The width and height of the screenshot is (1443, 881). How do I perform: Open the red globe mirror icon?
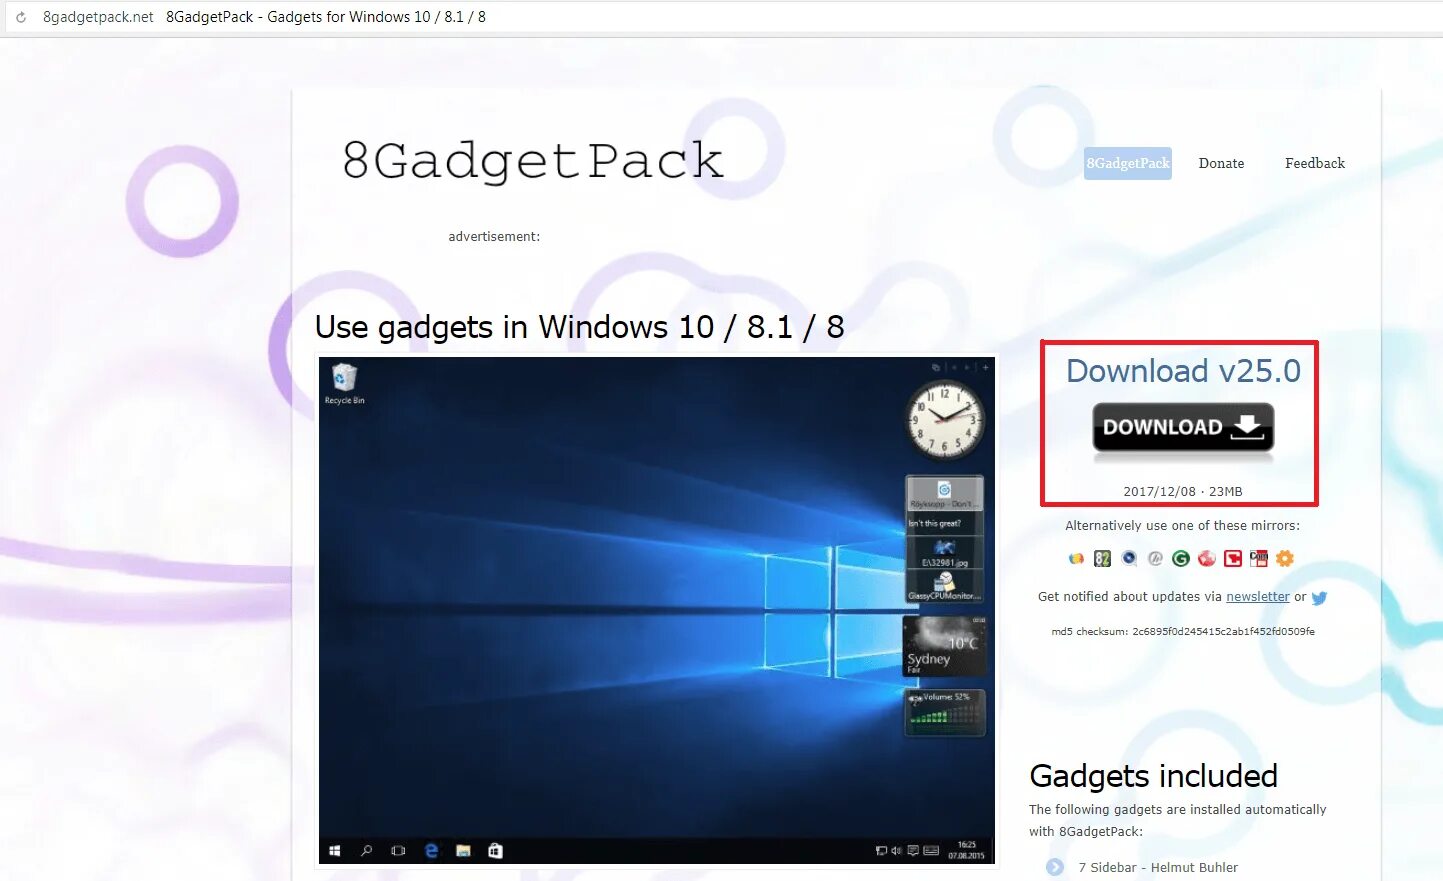pyautogui.click(x=1207, y=559)
